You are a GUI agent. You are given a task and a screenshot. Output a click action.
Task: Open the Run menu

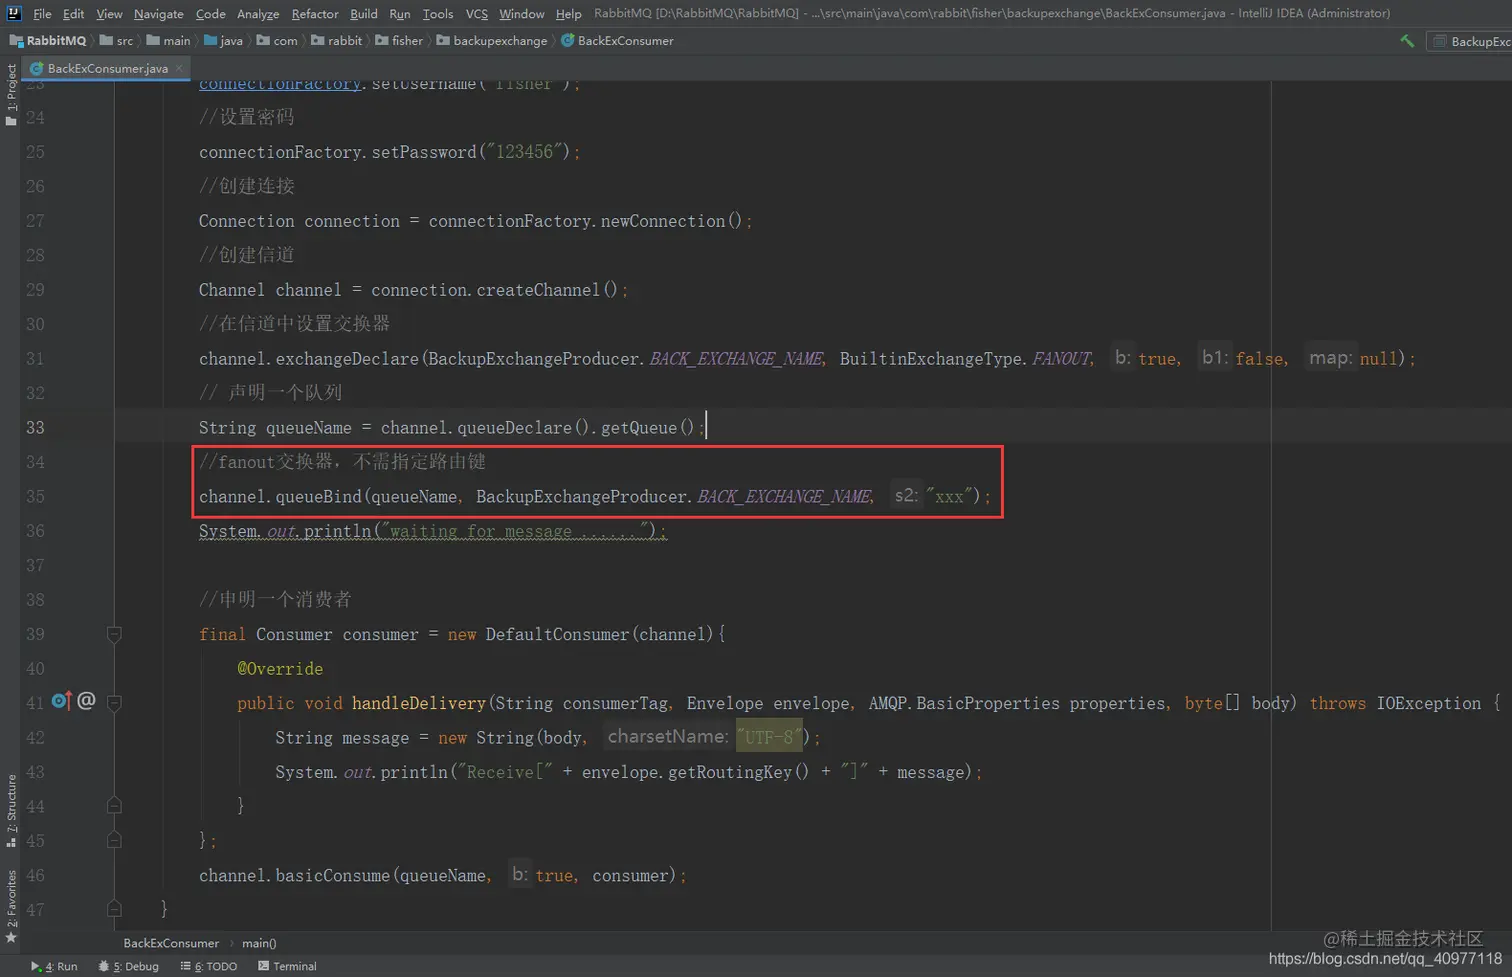(400, 14)
